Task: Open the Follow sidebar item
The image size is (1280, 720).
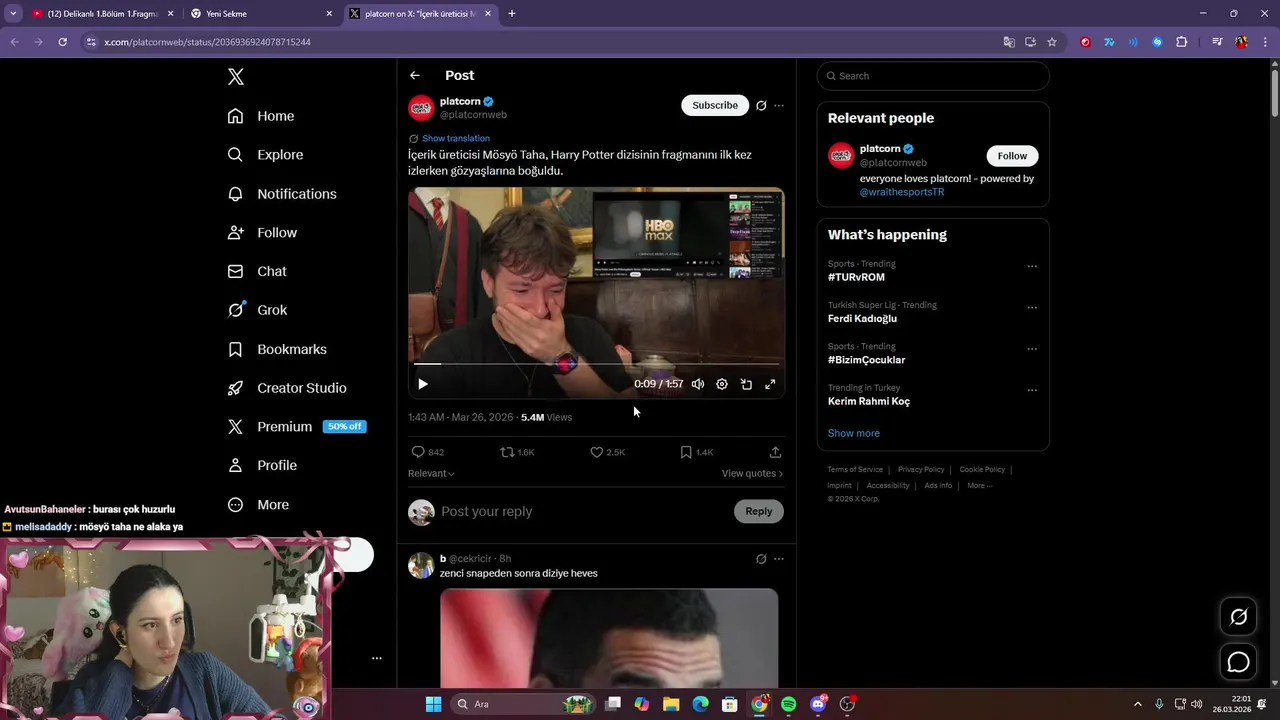Action: (x=262, y=232)
